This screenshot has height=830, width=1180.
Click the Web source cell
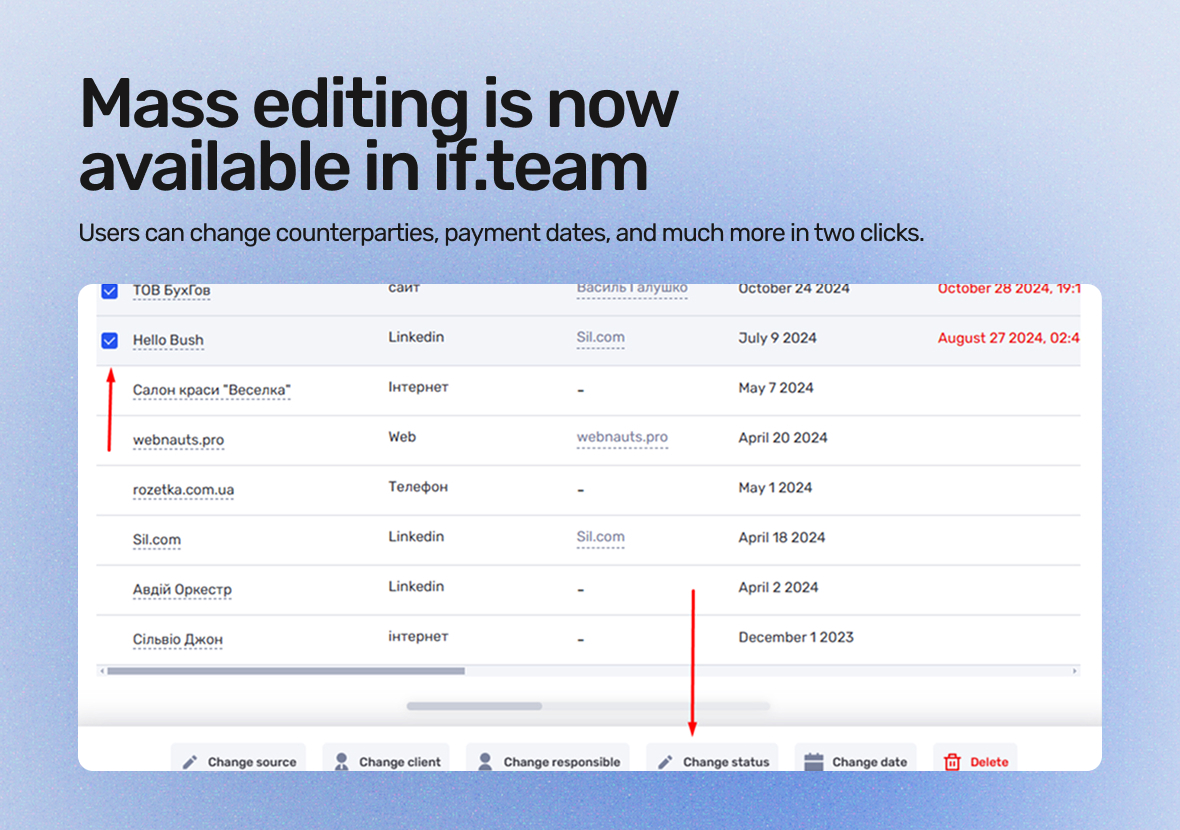click(x=402, y=437)
